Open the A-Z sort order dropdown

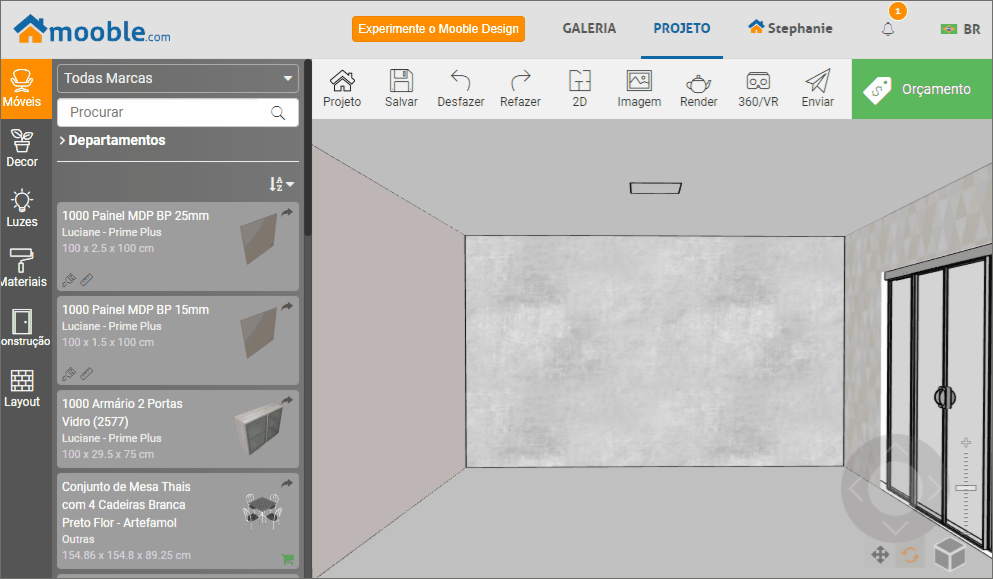tap(281, 184)
